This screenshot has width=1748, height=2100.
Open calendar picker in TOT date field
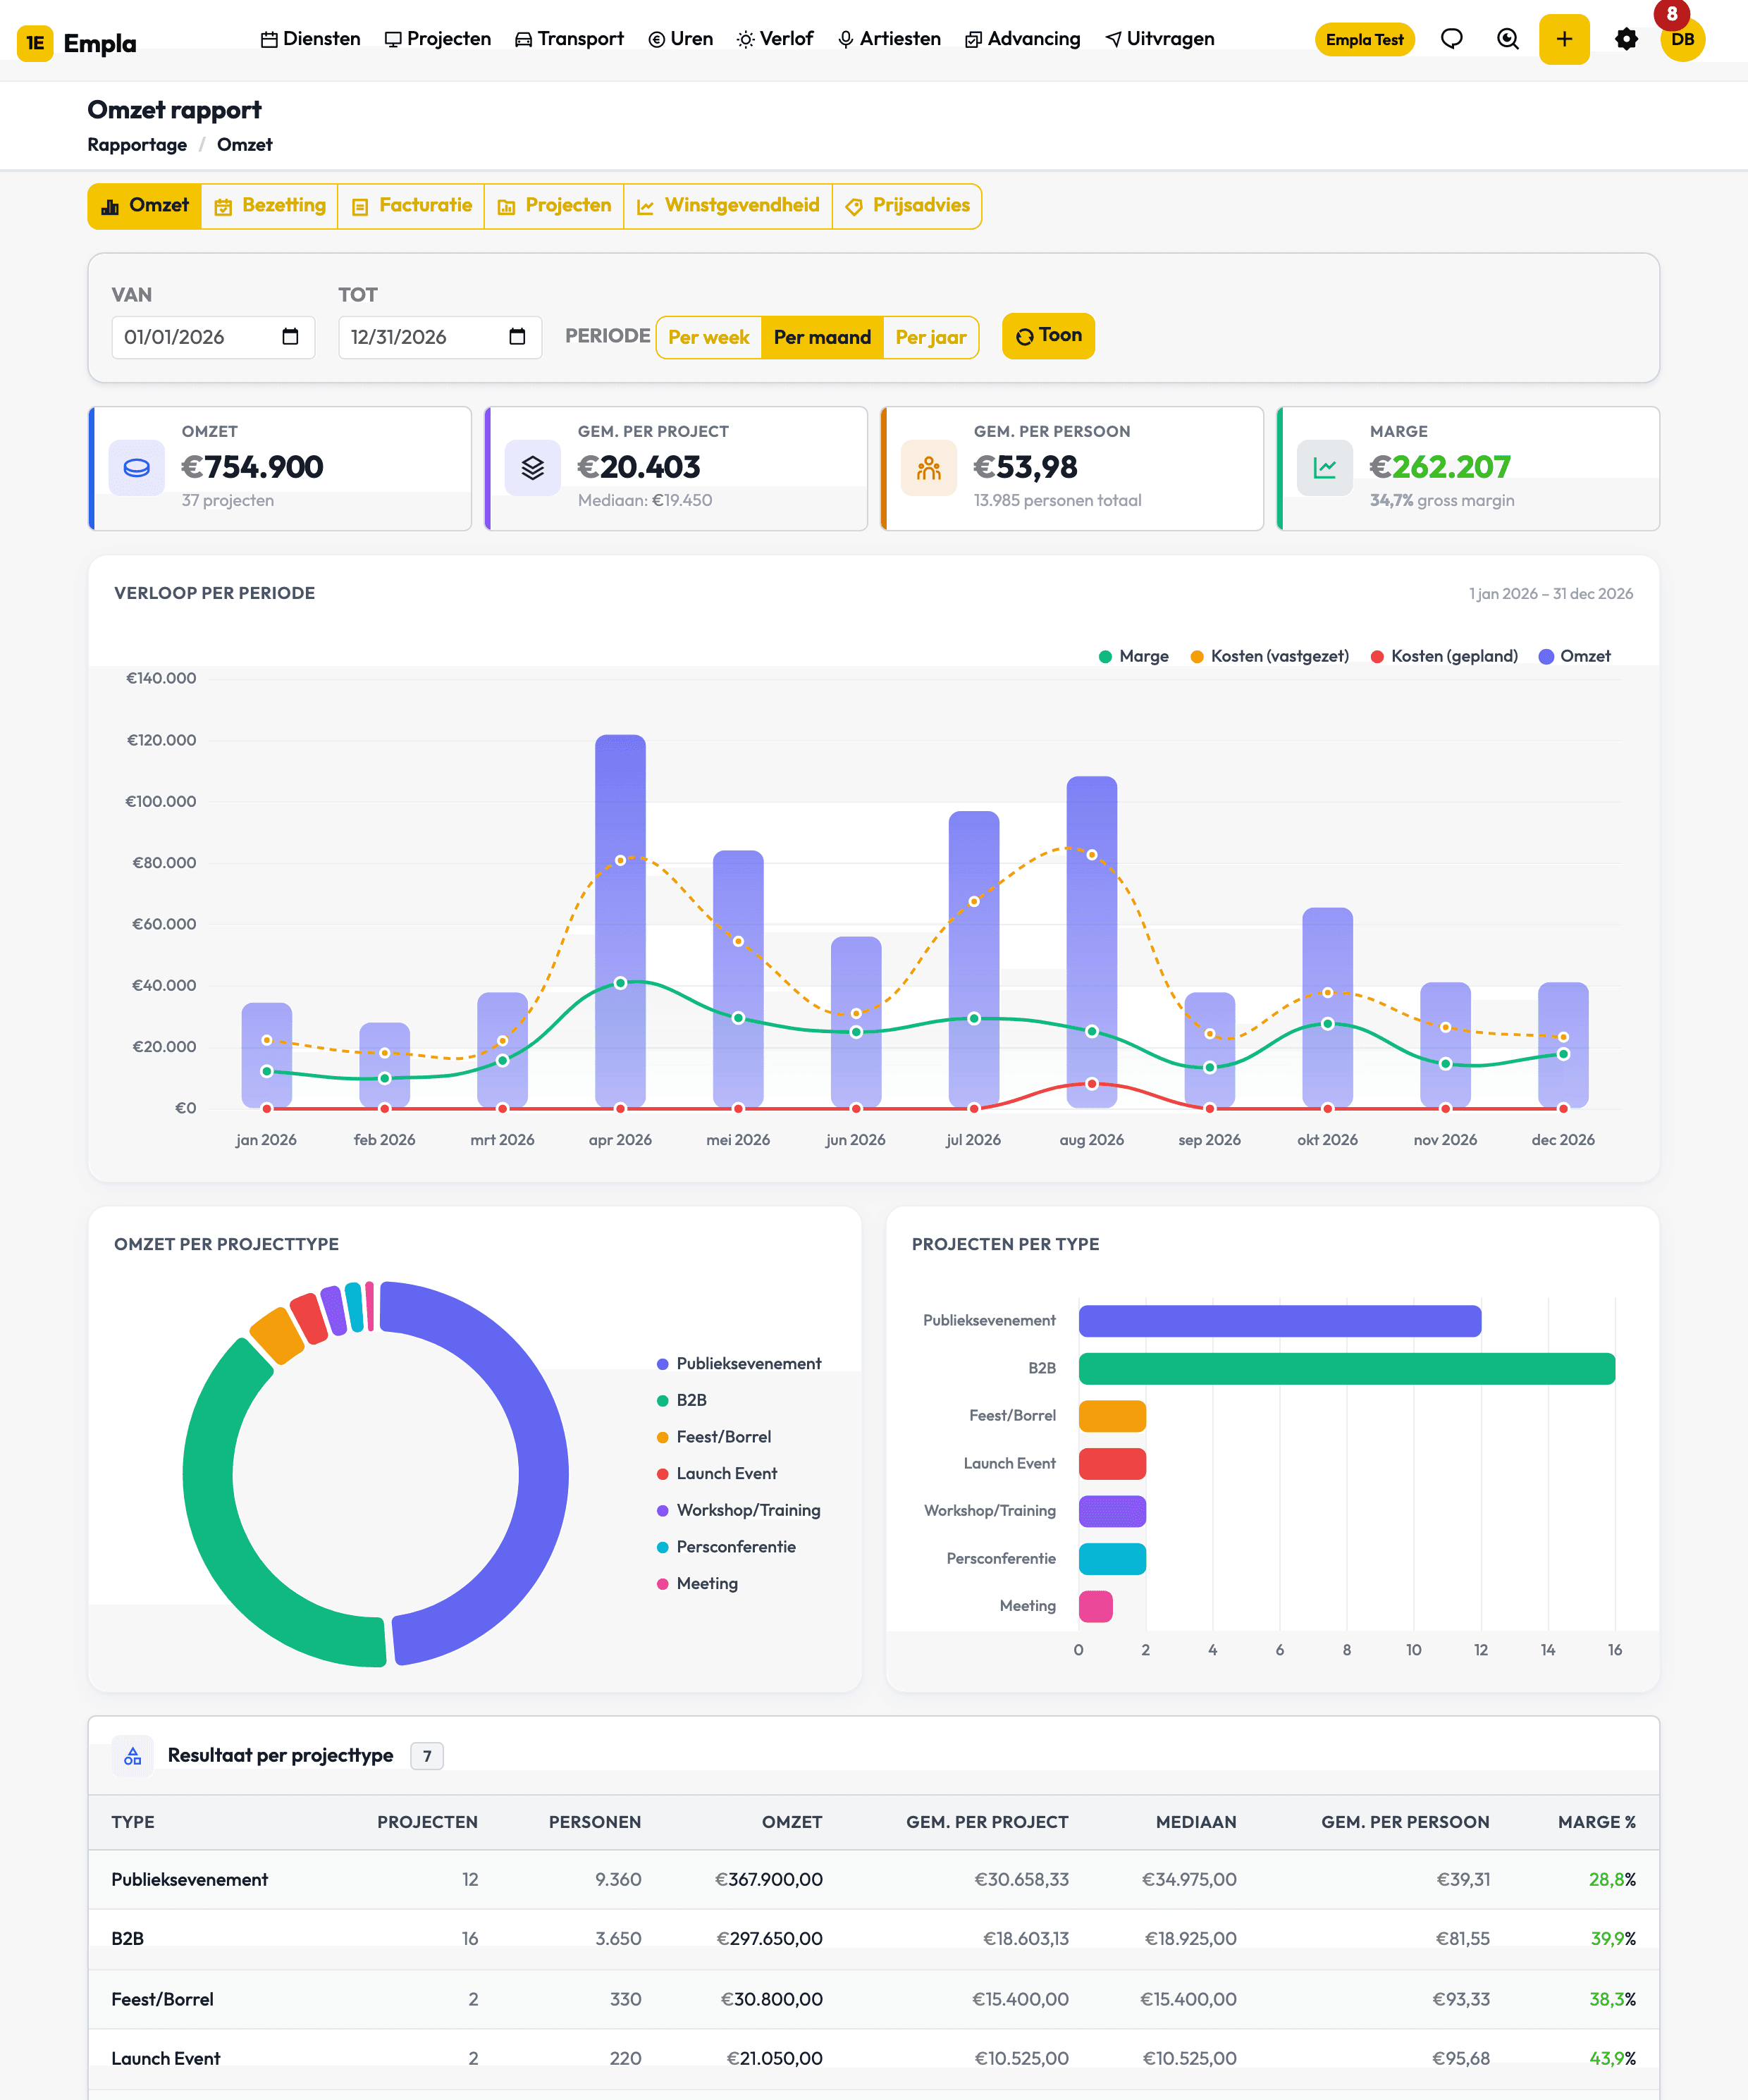517,337
